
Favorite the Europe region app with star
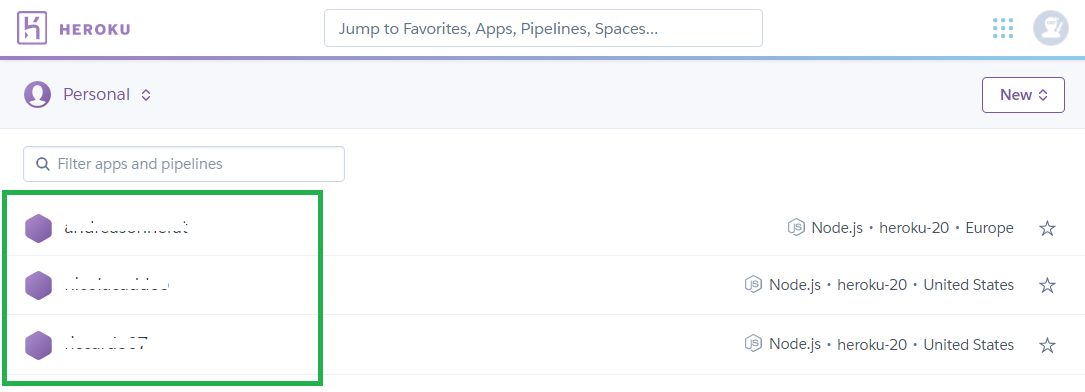[x=1048, y=228]
